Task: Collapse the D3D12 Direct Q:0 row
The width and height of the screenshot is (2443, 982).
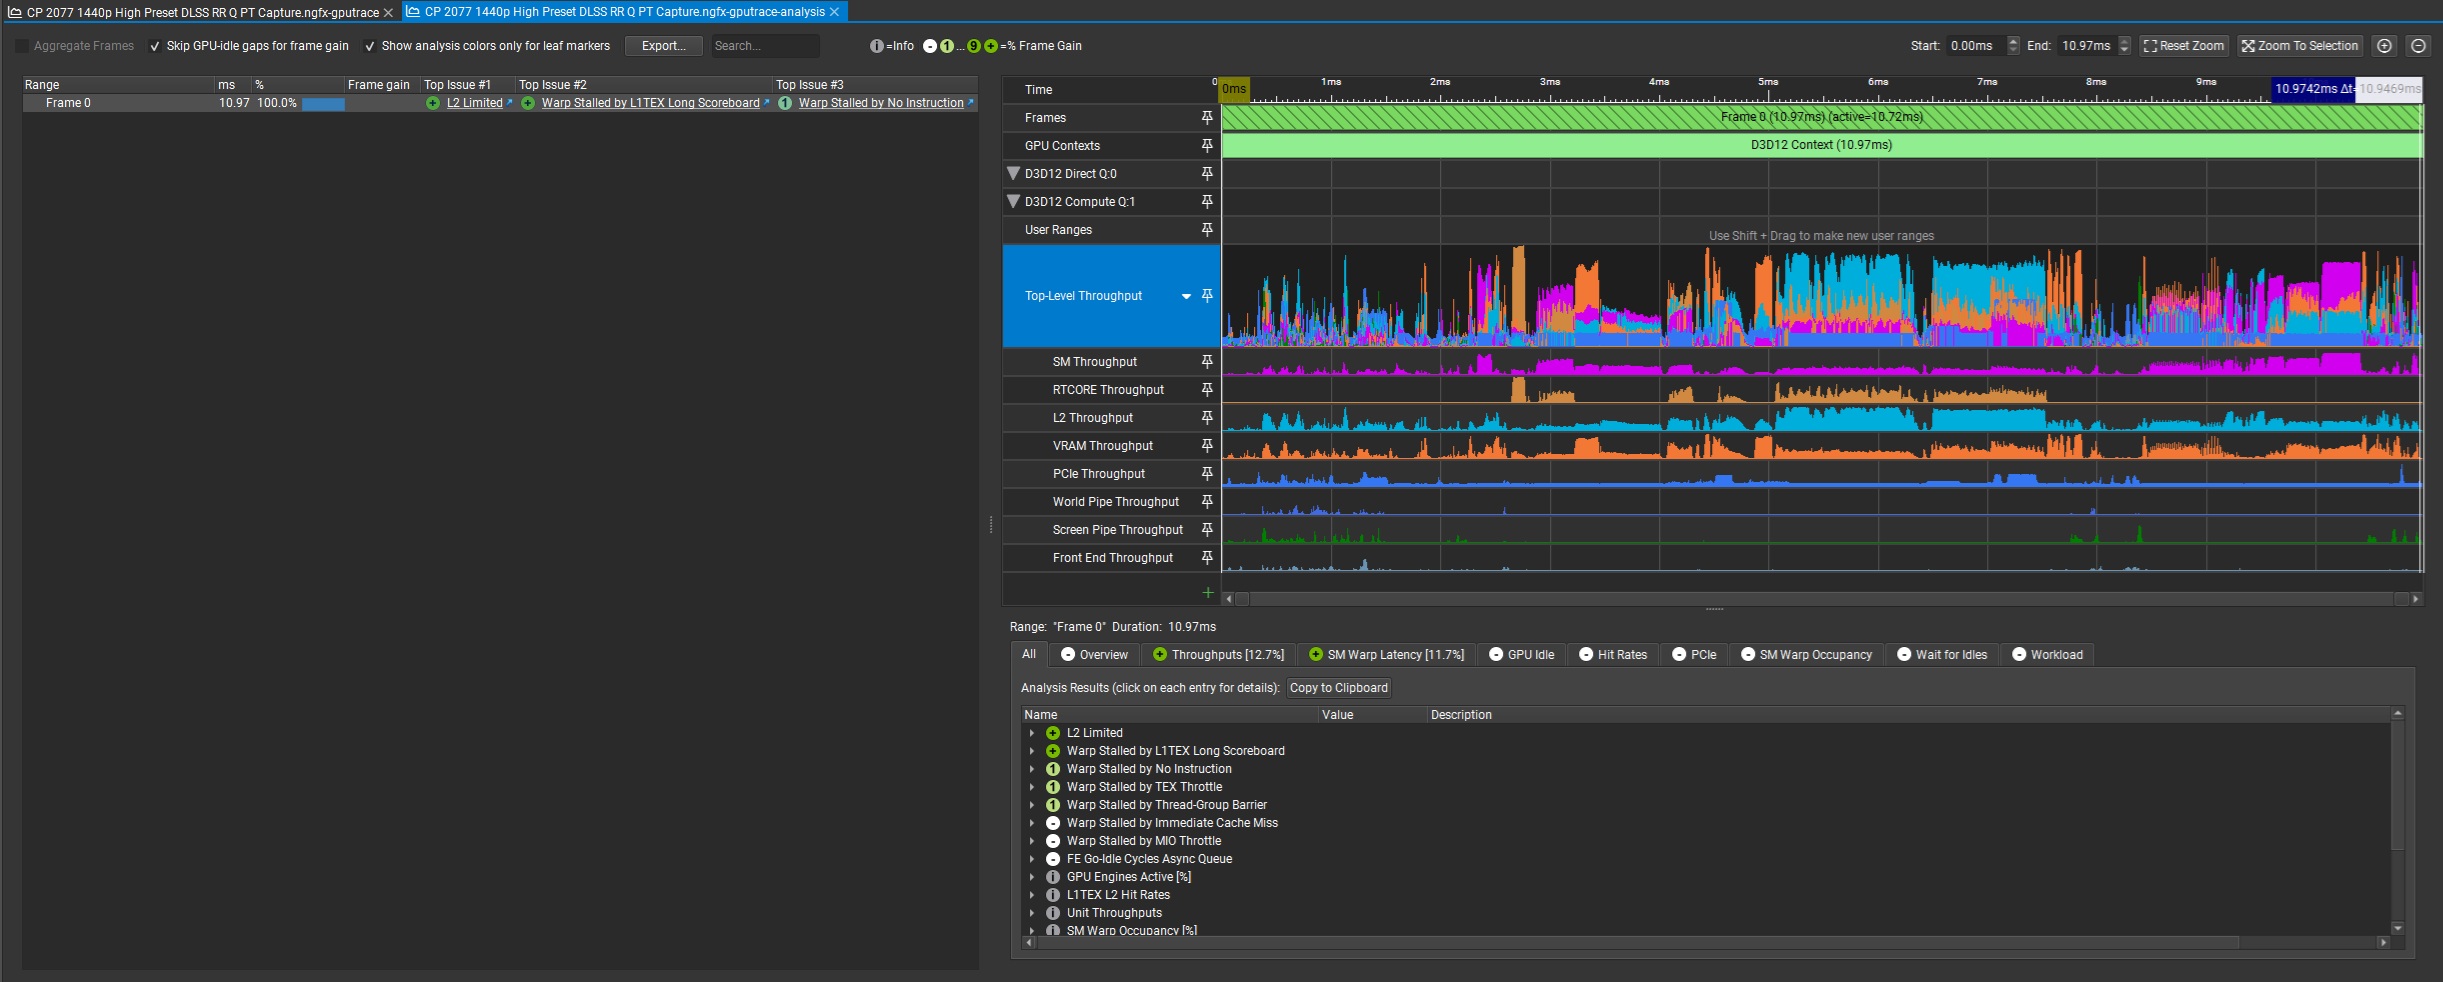Action: click(x=1013, y=174)
